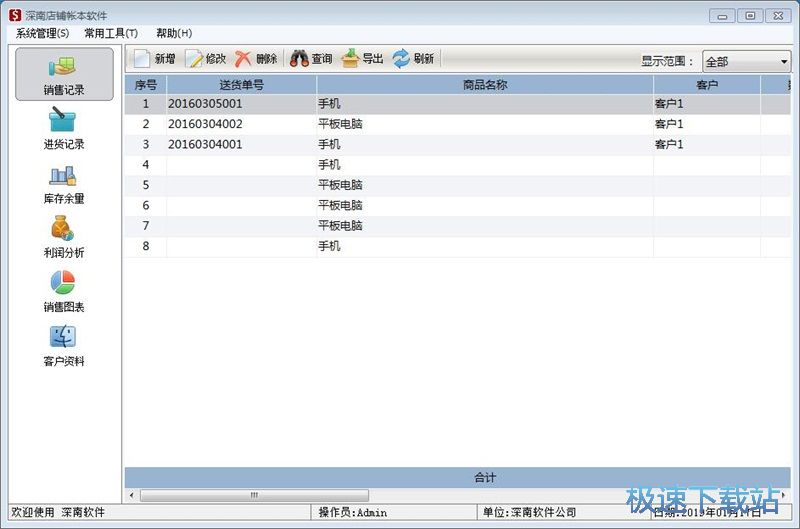The width and height of the screenshot is (800, 529).
Task: Open the 利润分析 profit analysis panel
Action: tap(64, 237)
